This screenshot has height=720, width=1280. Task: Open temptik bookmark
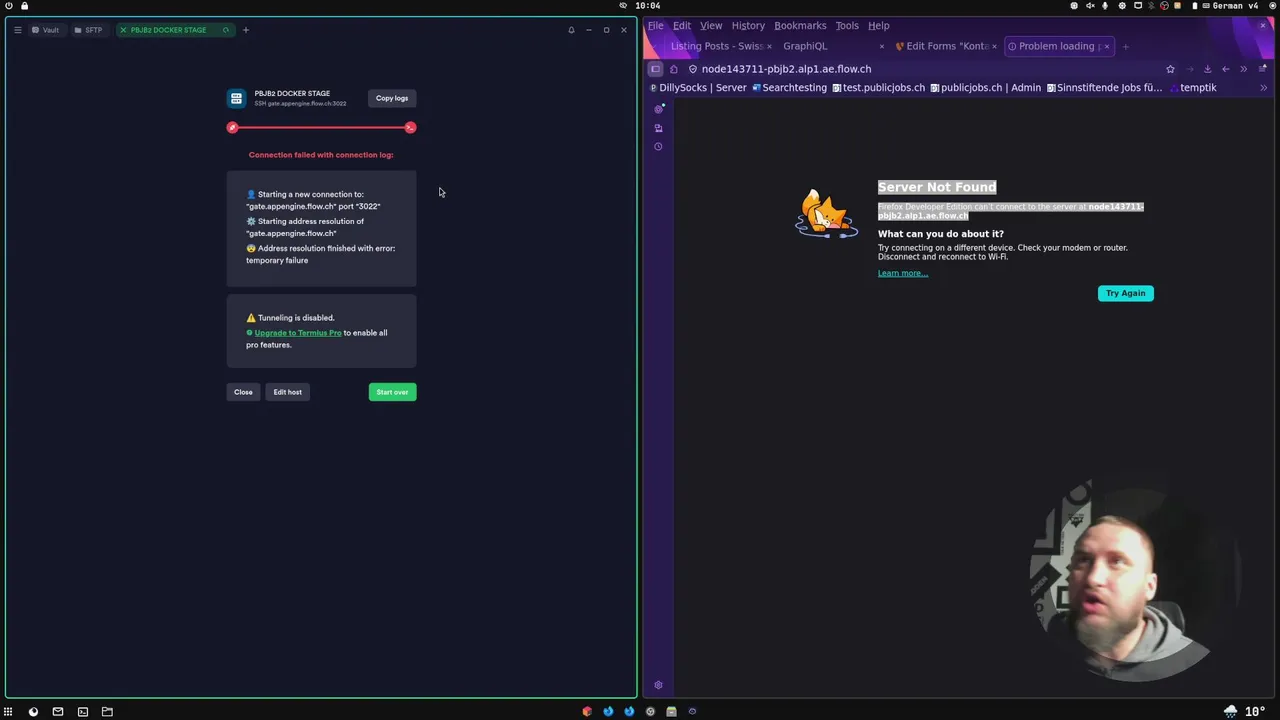[1193, 88]
